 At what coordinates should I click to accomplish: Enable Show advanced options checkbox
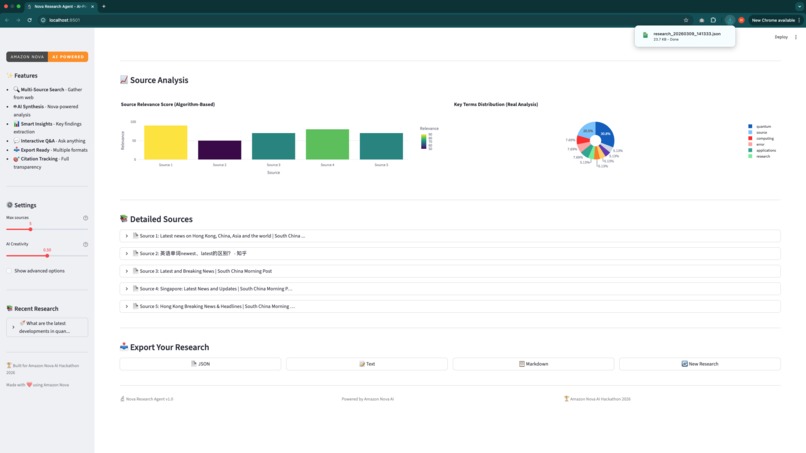tap(9, 270)
